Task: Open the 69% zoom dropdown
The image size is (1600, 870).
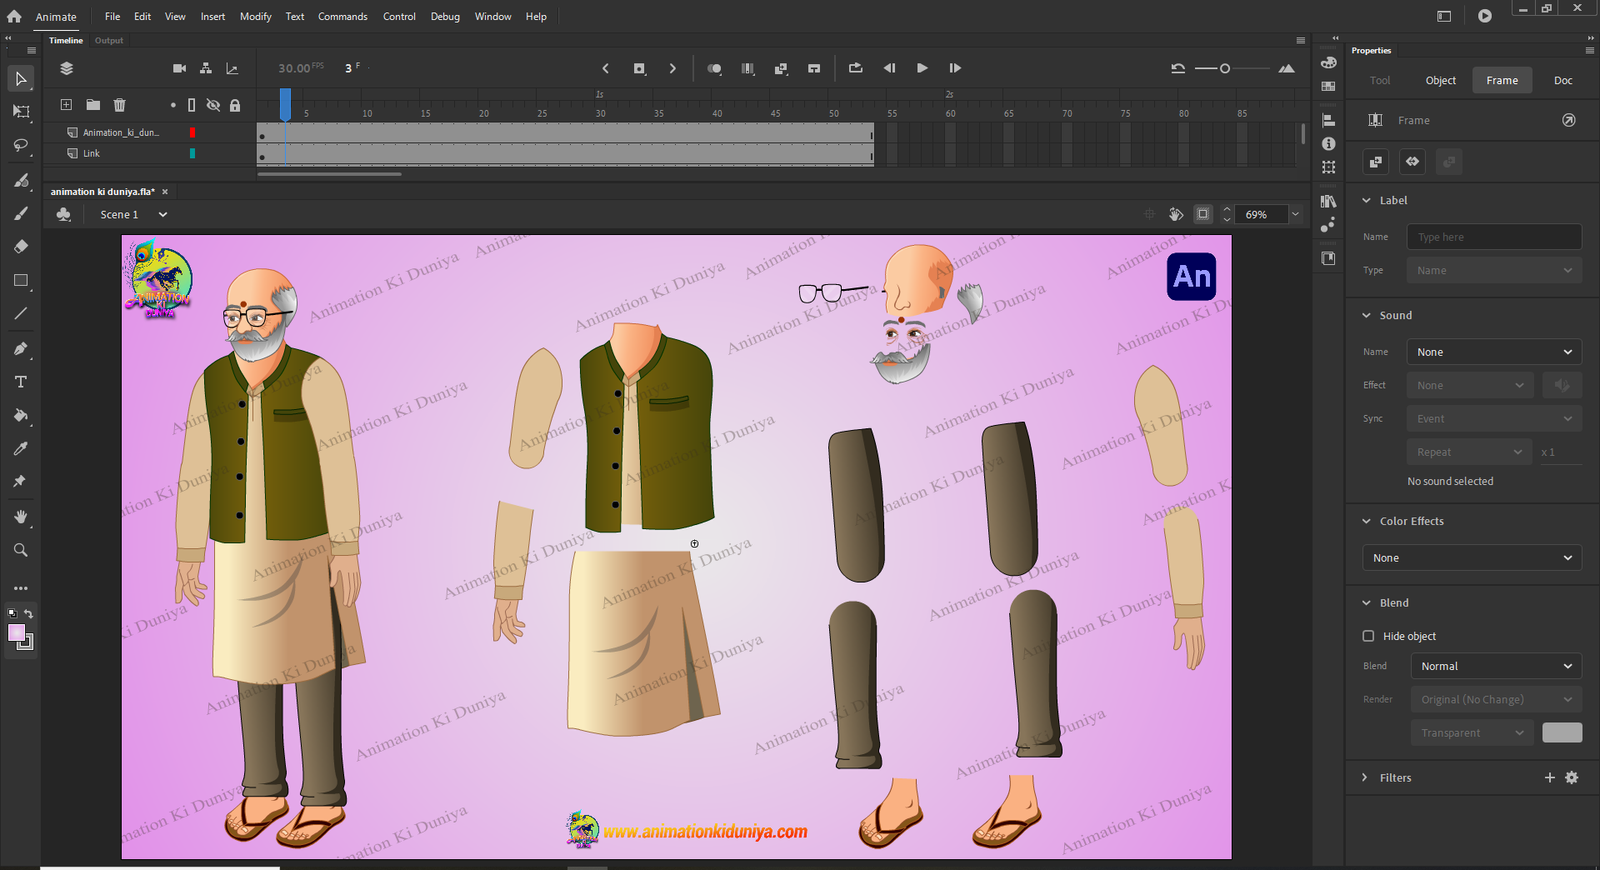Action: (1295, 214)
